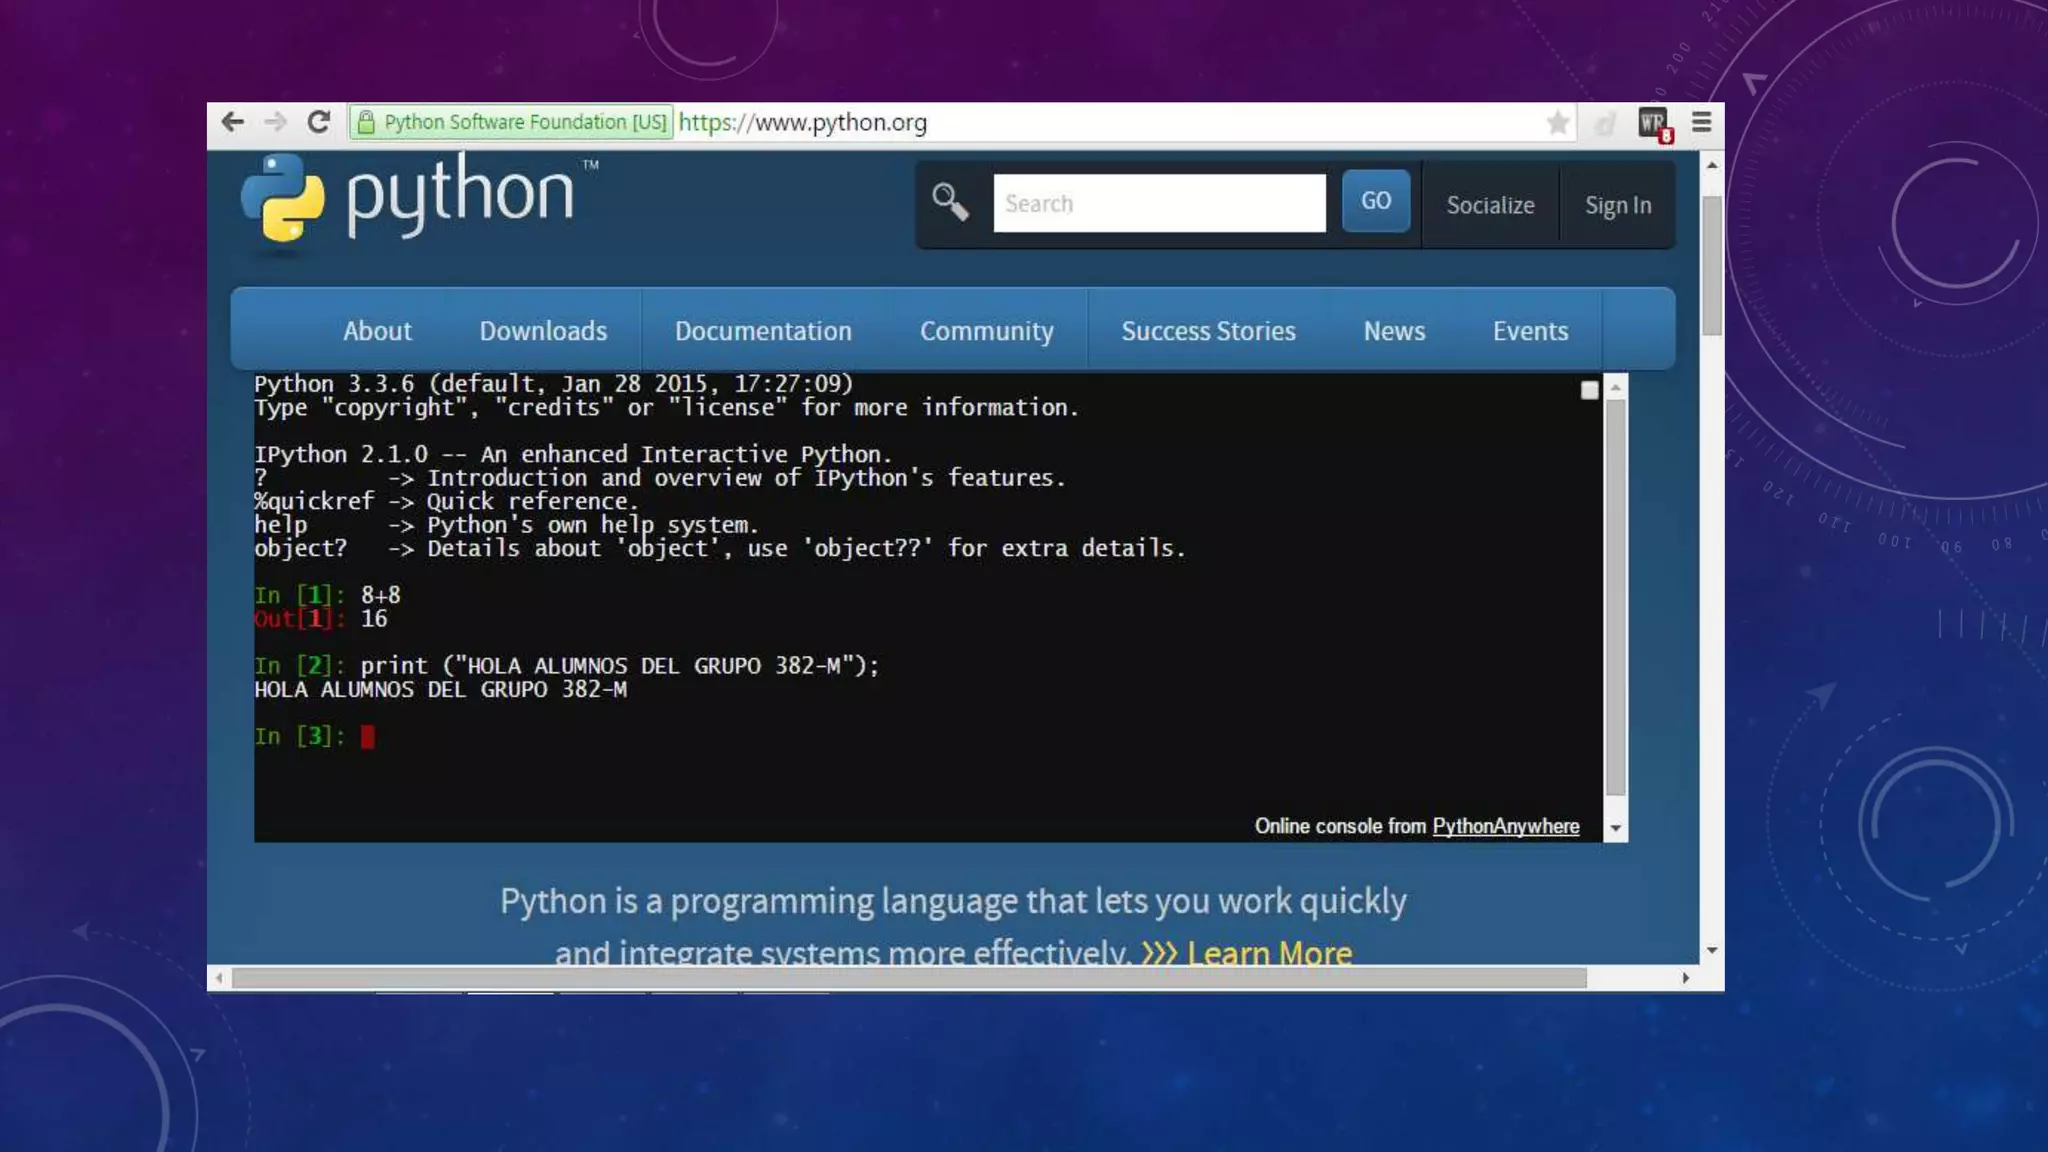Click the green padlock security badge
Viewport: 2048px width, 1152px height.
click(366, 122)
